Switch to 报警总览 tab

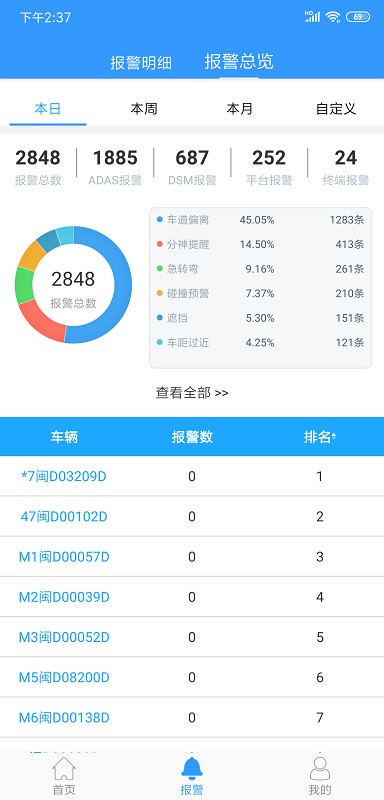(x=239, y=61)
